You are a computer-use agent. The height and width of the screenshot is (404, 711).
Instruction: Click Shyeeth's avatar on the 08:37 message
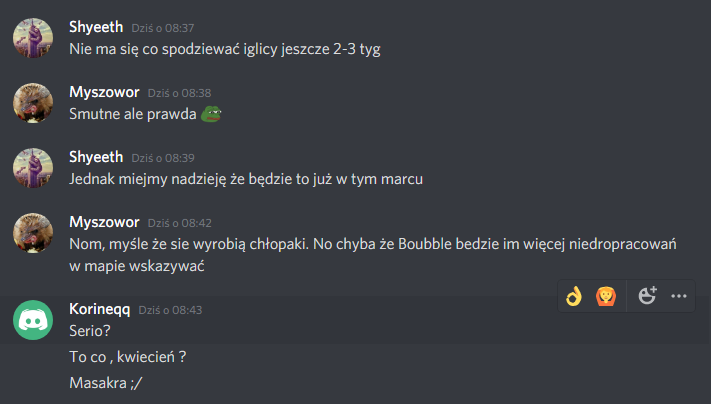[x=33, y=38]
